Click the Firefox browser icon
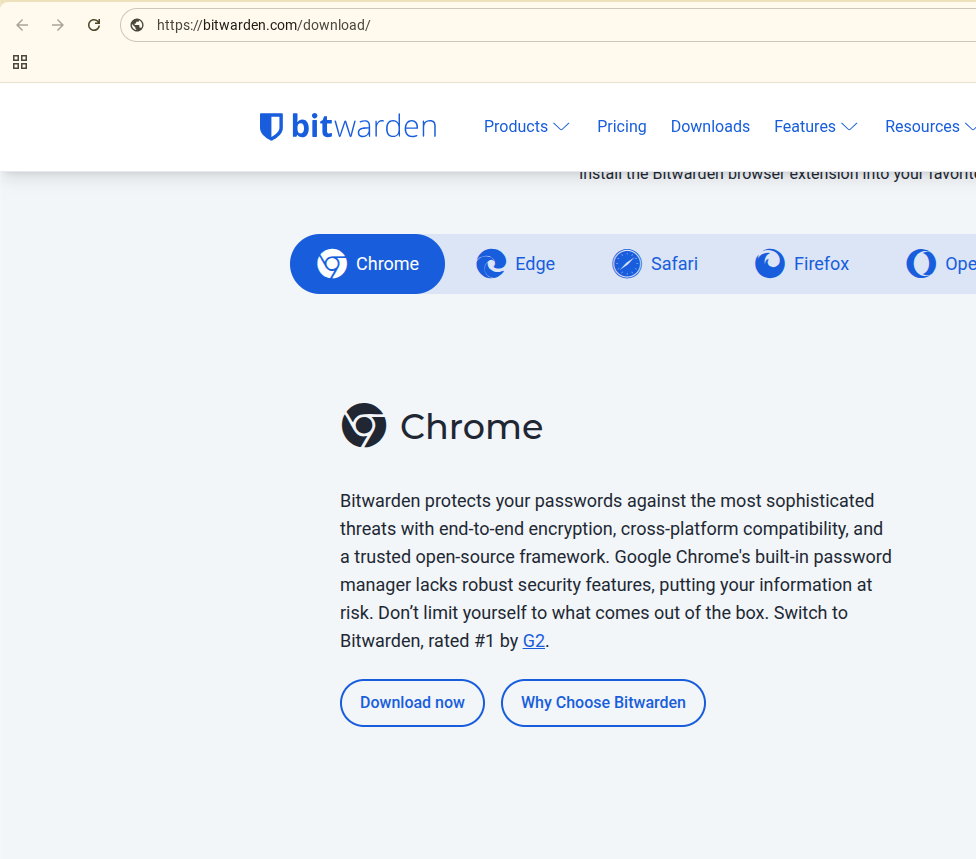The width and height of the screenshot is (976, 859). [x=770, y=264]
